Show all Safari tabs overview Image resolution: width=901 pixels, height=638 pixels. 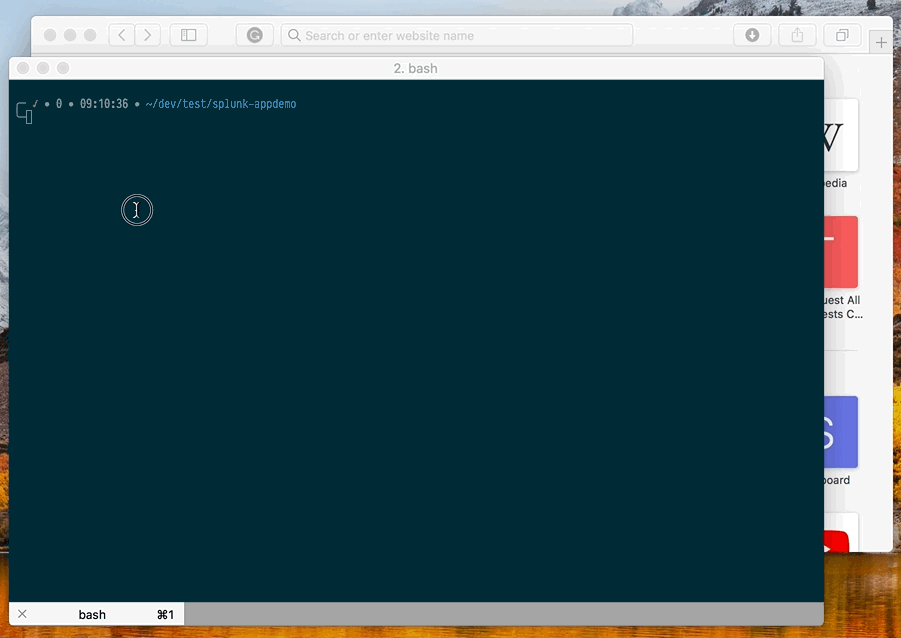point(842,35)
